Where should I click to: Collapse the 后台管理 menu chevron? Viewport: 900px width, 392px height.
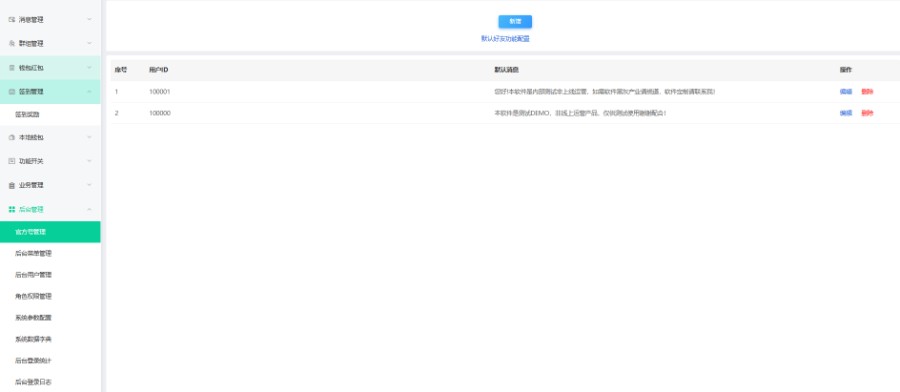point(89,209)
